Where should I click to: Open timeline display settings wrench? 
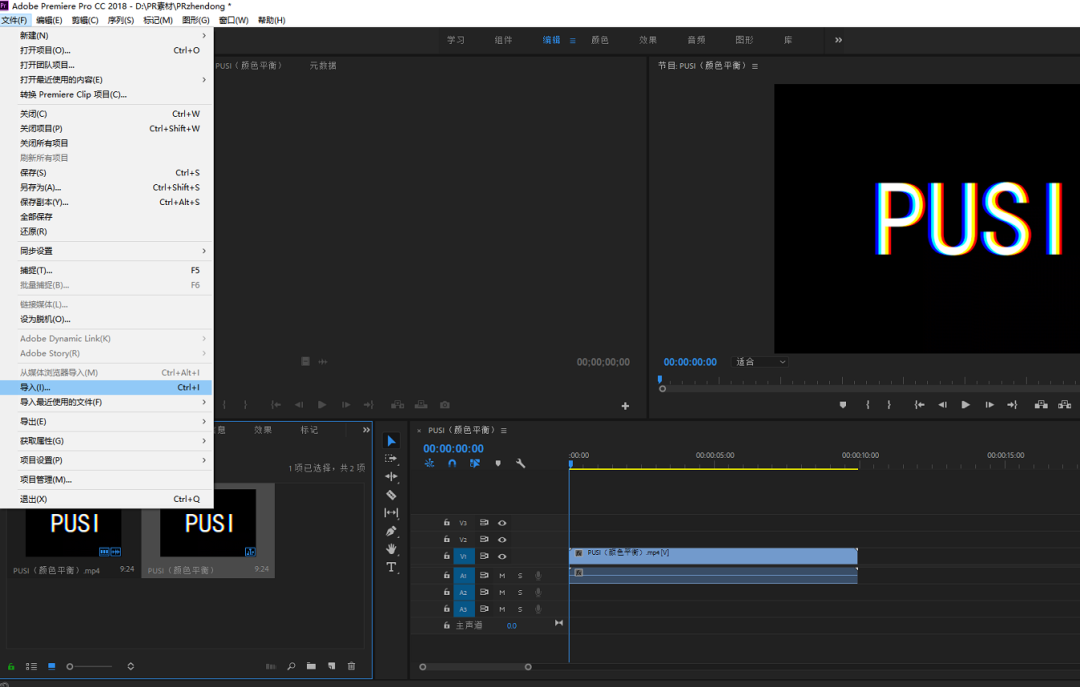(521, 464)
